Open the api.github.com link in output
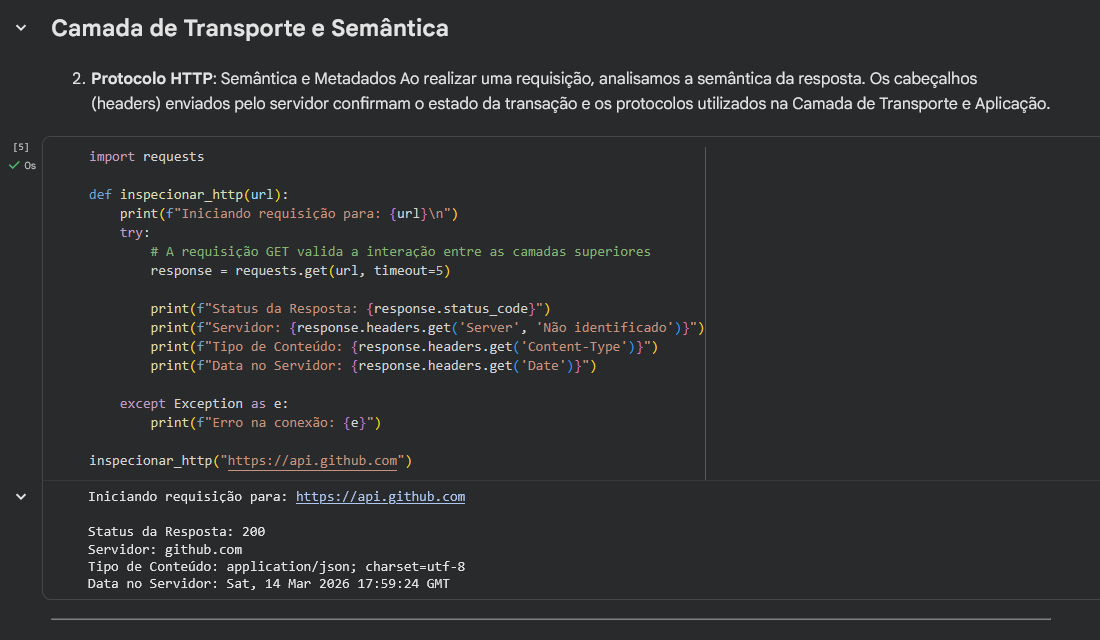 pos(380,497)
